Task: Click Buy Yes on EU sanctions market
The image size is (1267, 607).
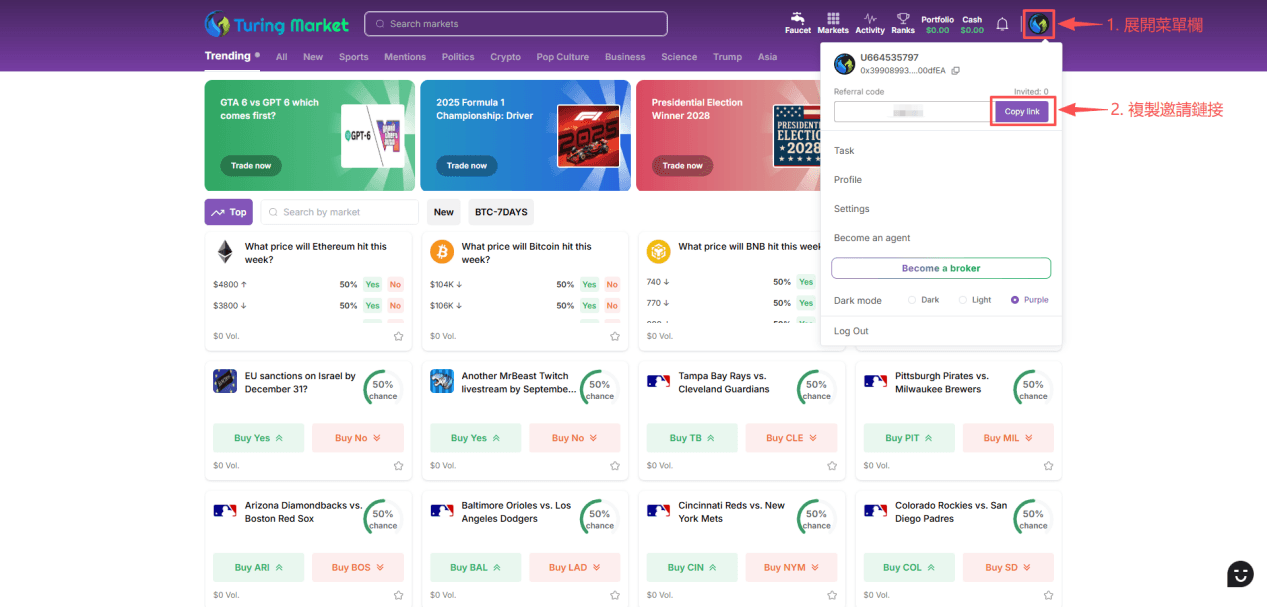Action: pyautogui.click(x=259, y=438)
